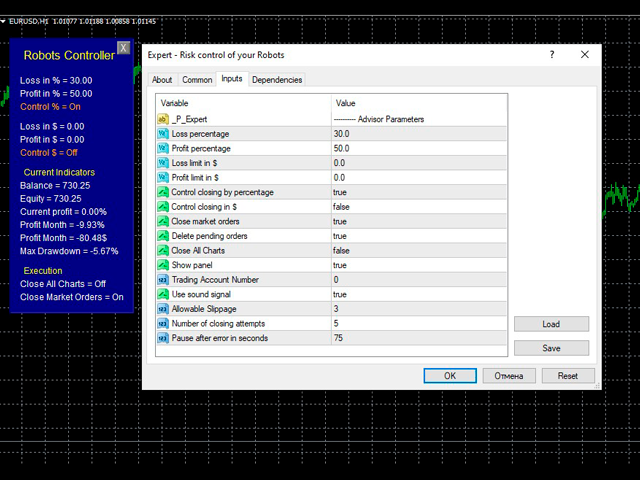Save input settings with Save button

(551, 348)
